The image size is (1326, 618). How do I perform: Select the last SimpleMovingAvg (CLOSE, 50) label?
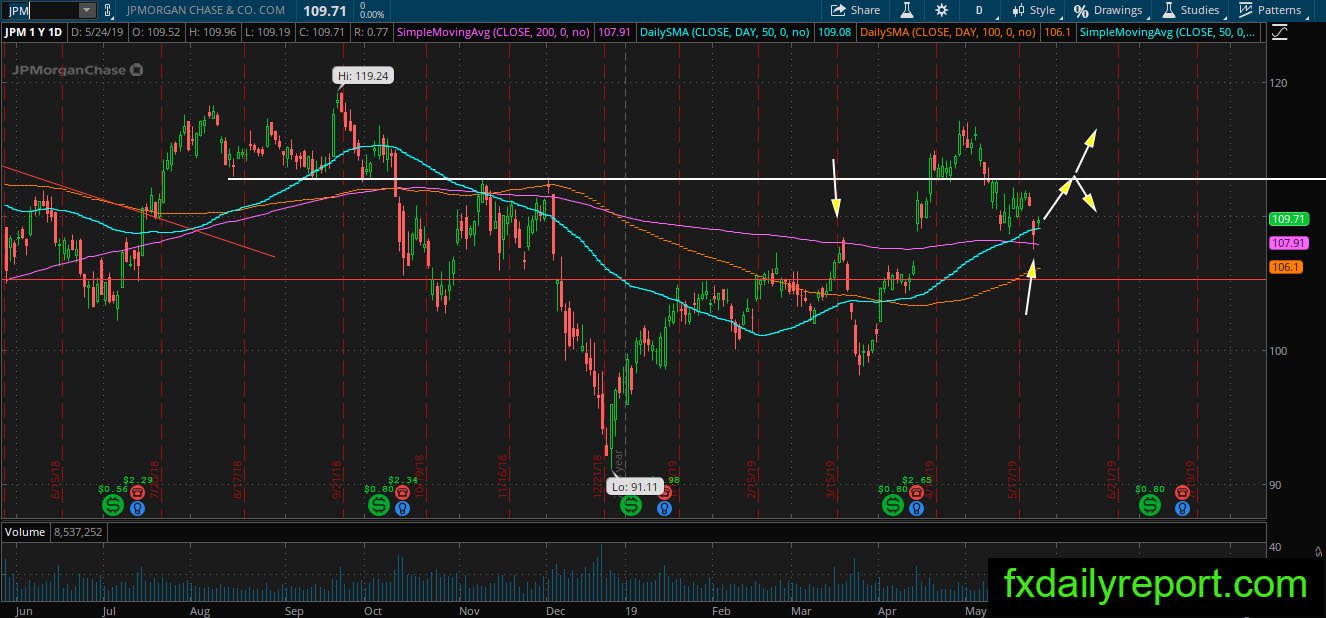(1169, 32)
